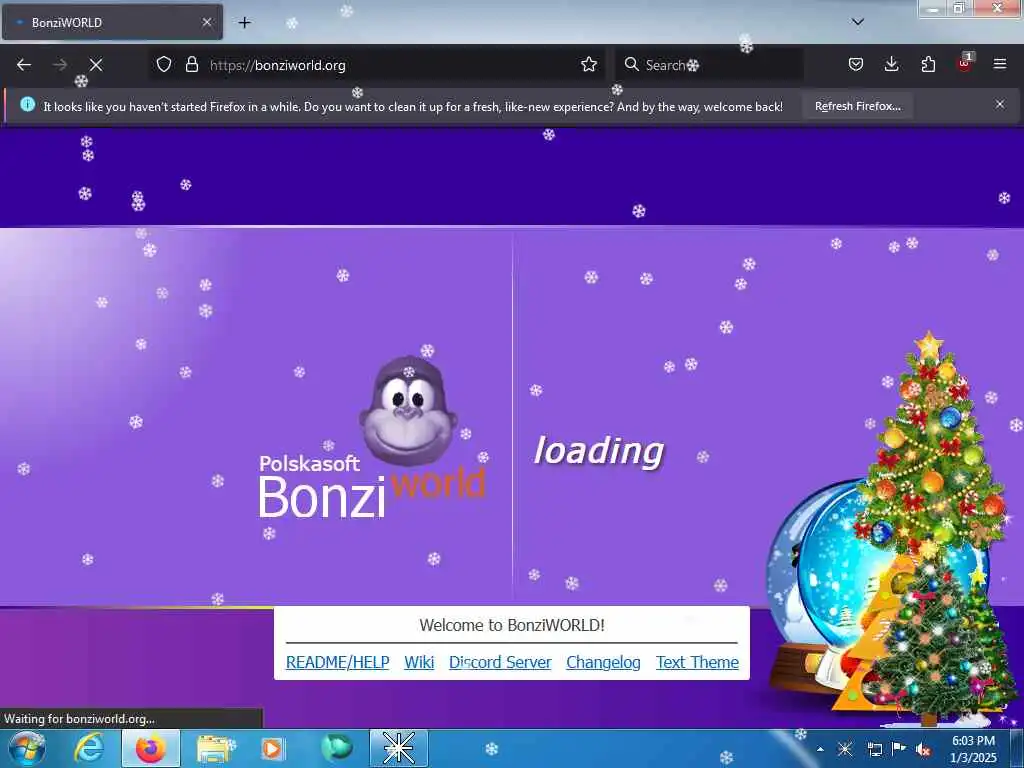Click the snowflake app in the taskbar
Viewport: 1024px width, 768px height.
click(x=399, y=748)
